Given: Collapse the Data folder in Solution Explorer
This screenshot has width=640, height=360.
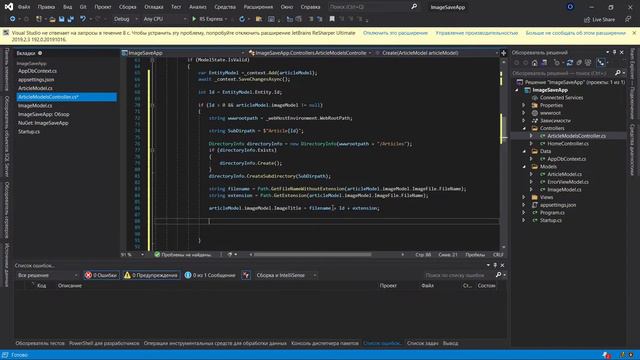Looking at the screenshot, I should [x=524, y=151].
